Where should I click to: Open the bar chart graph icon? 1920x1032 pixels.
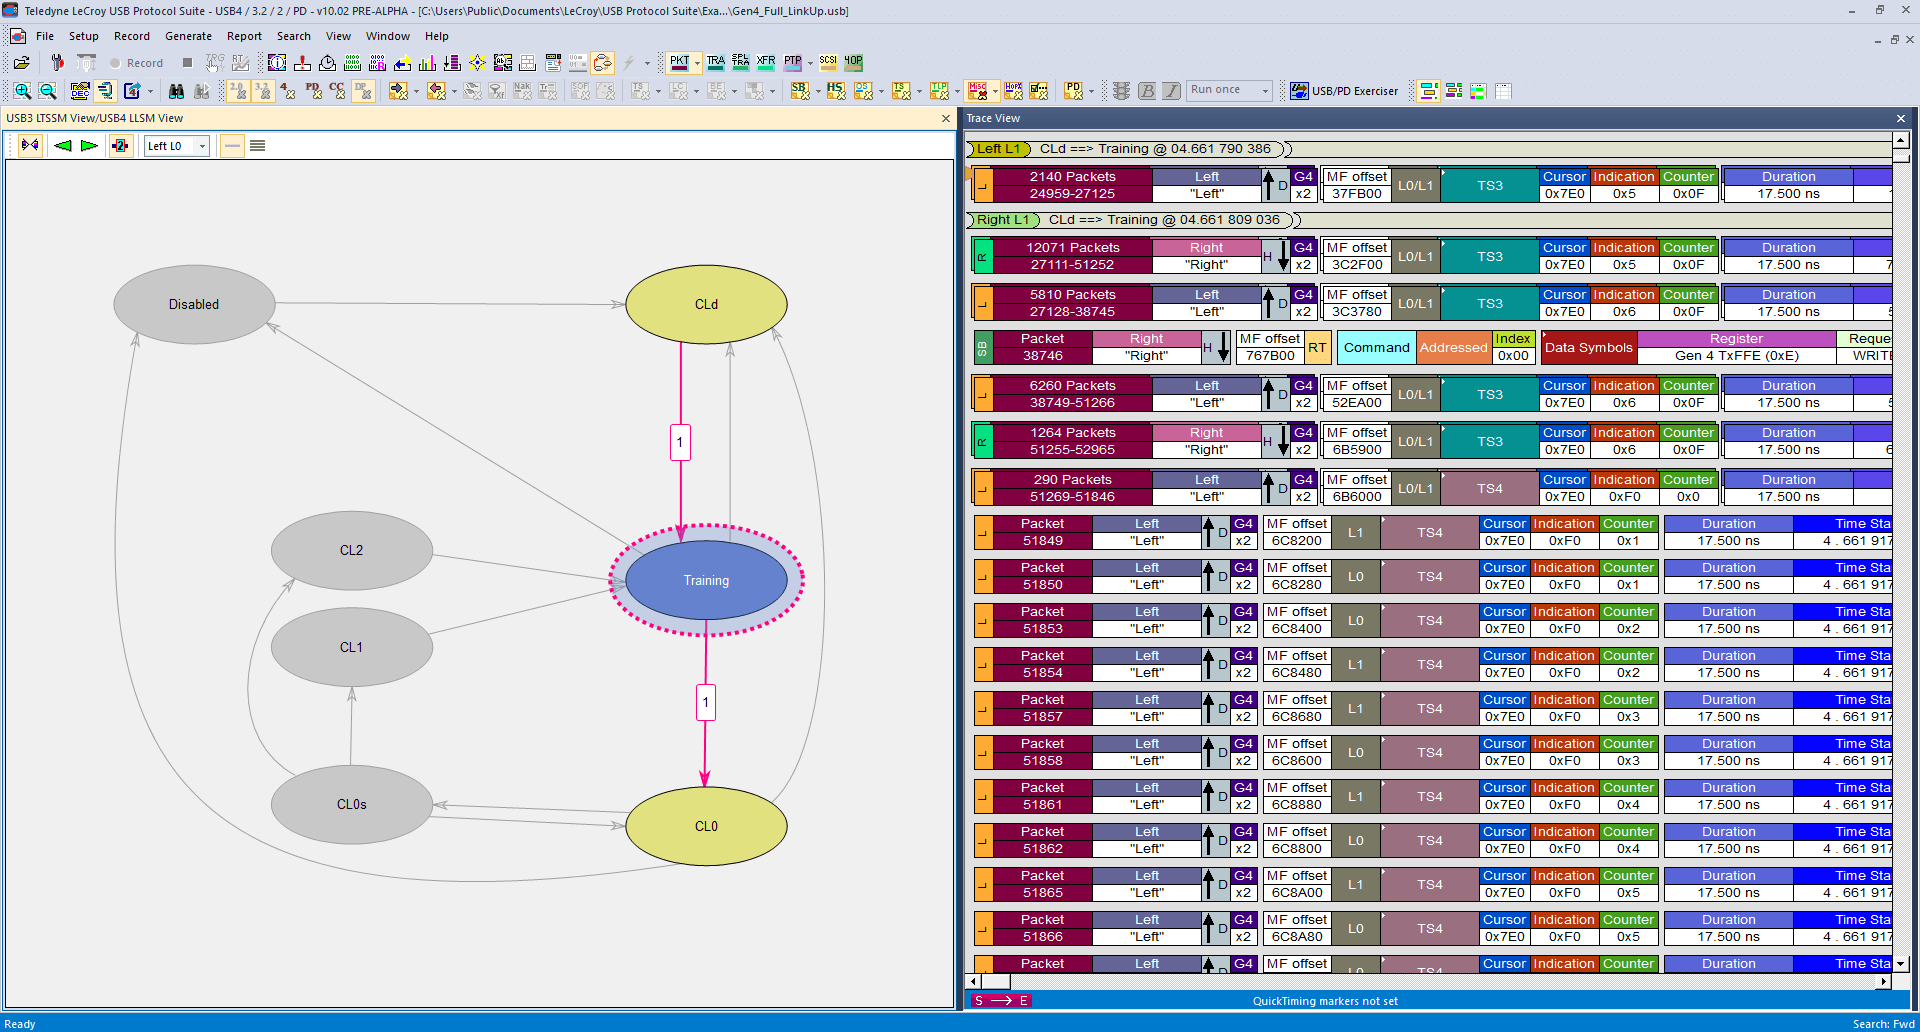tap(427, 63)
